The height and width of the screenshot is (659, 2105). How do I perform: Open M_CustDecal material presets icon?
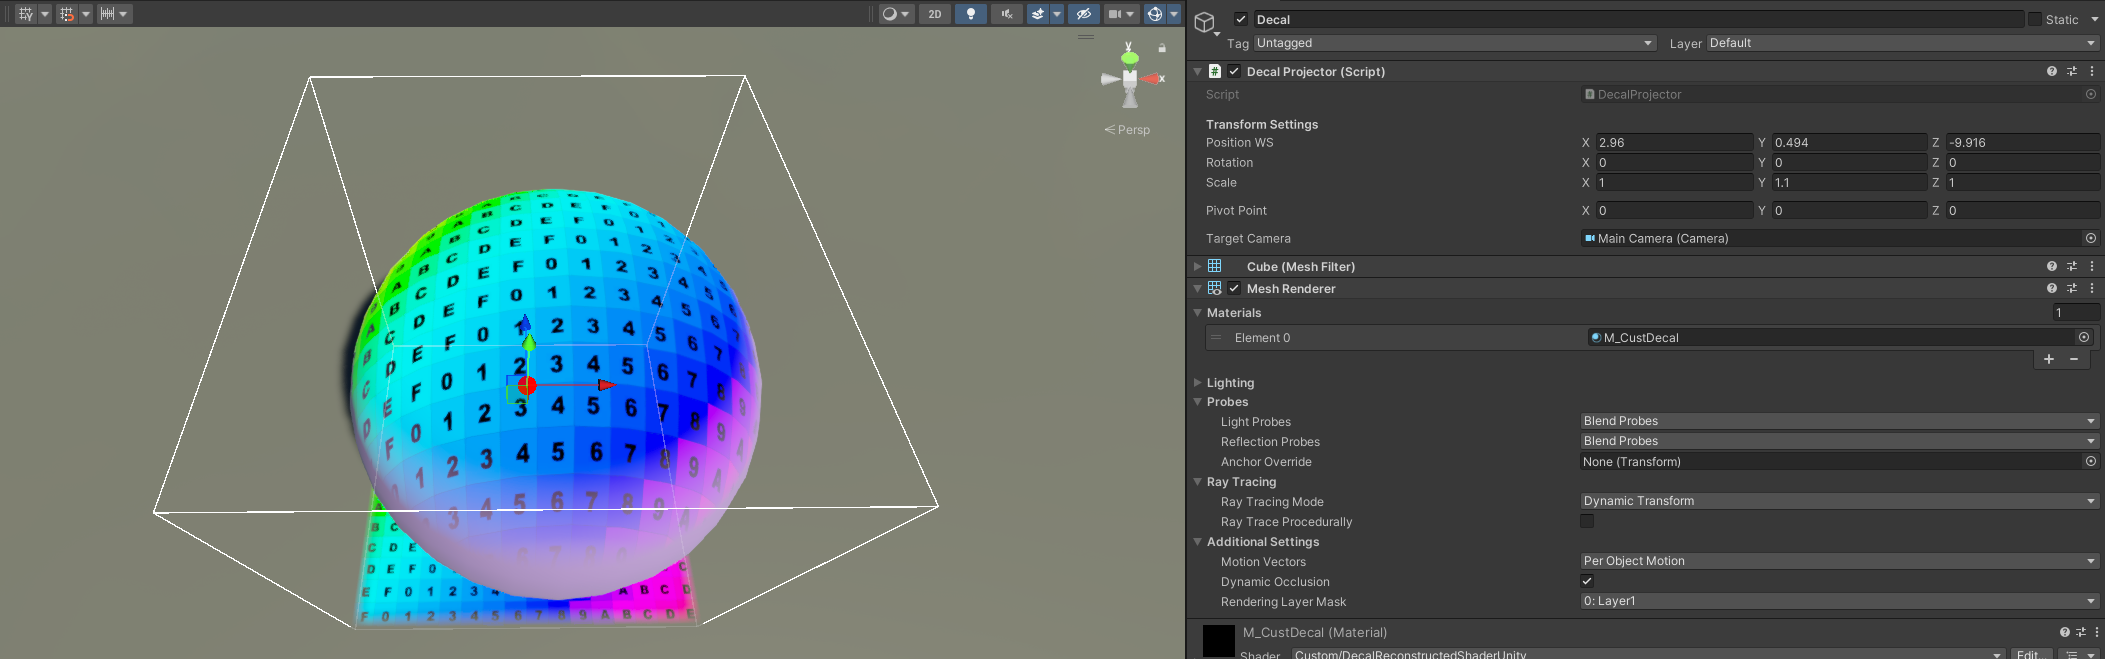(x=2081, y=632)
